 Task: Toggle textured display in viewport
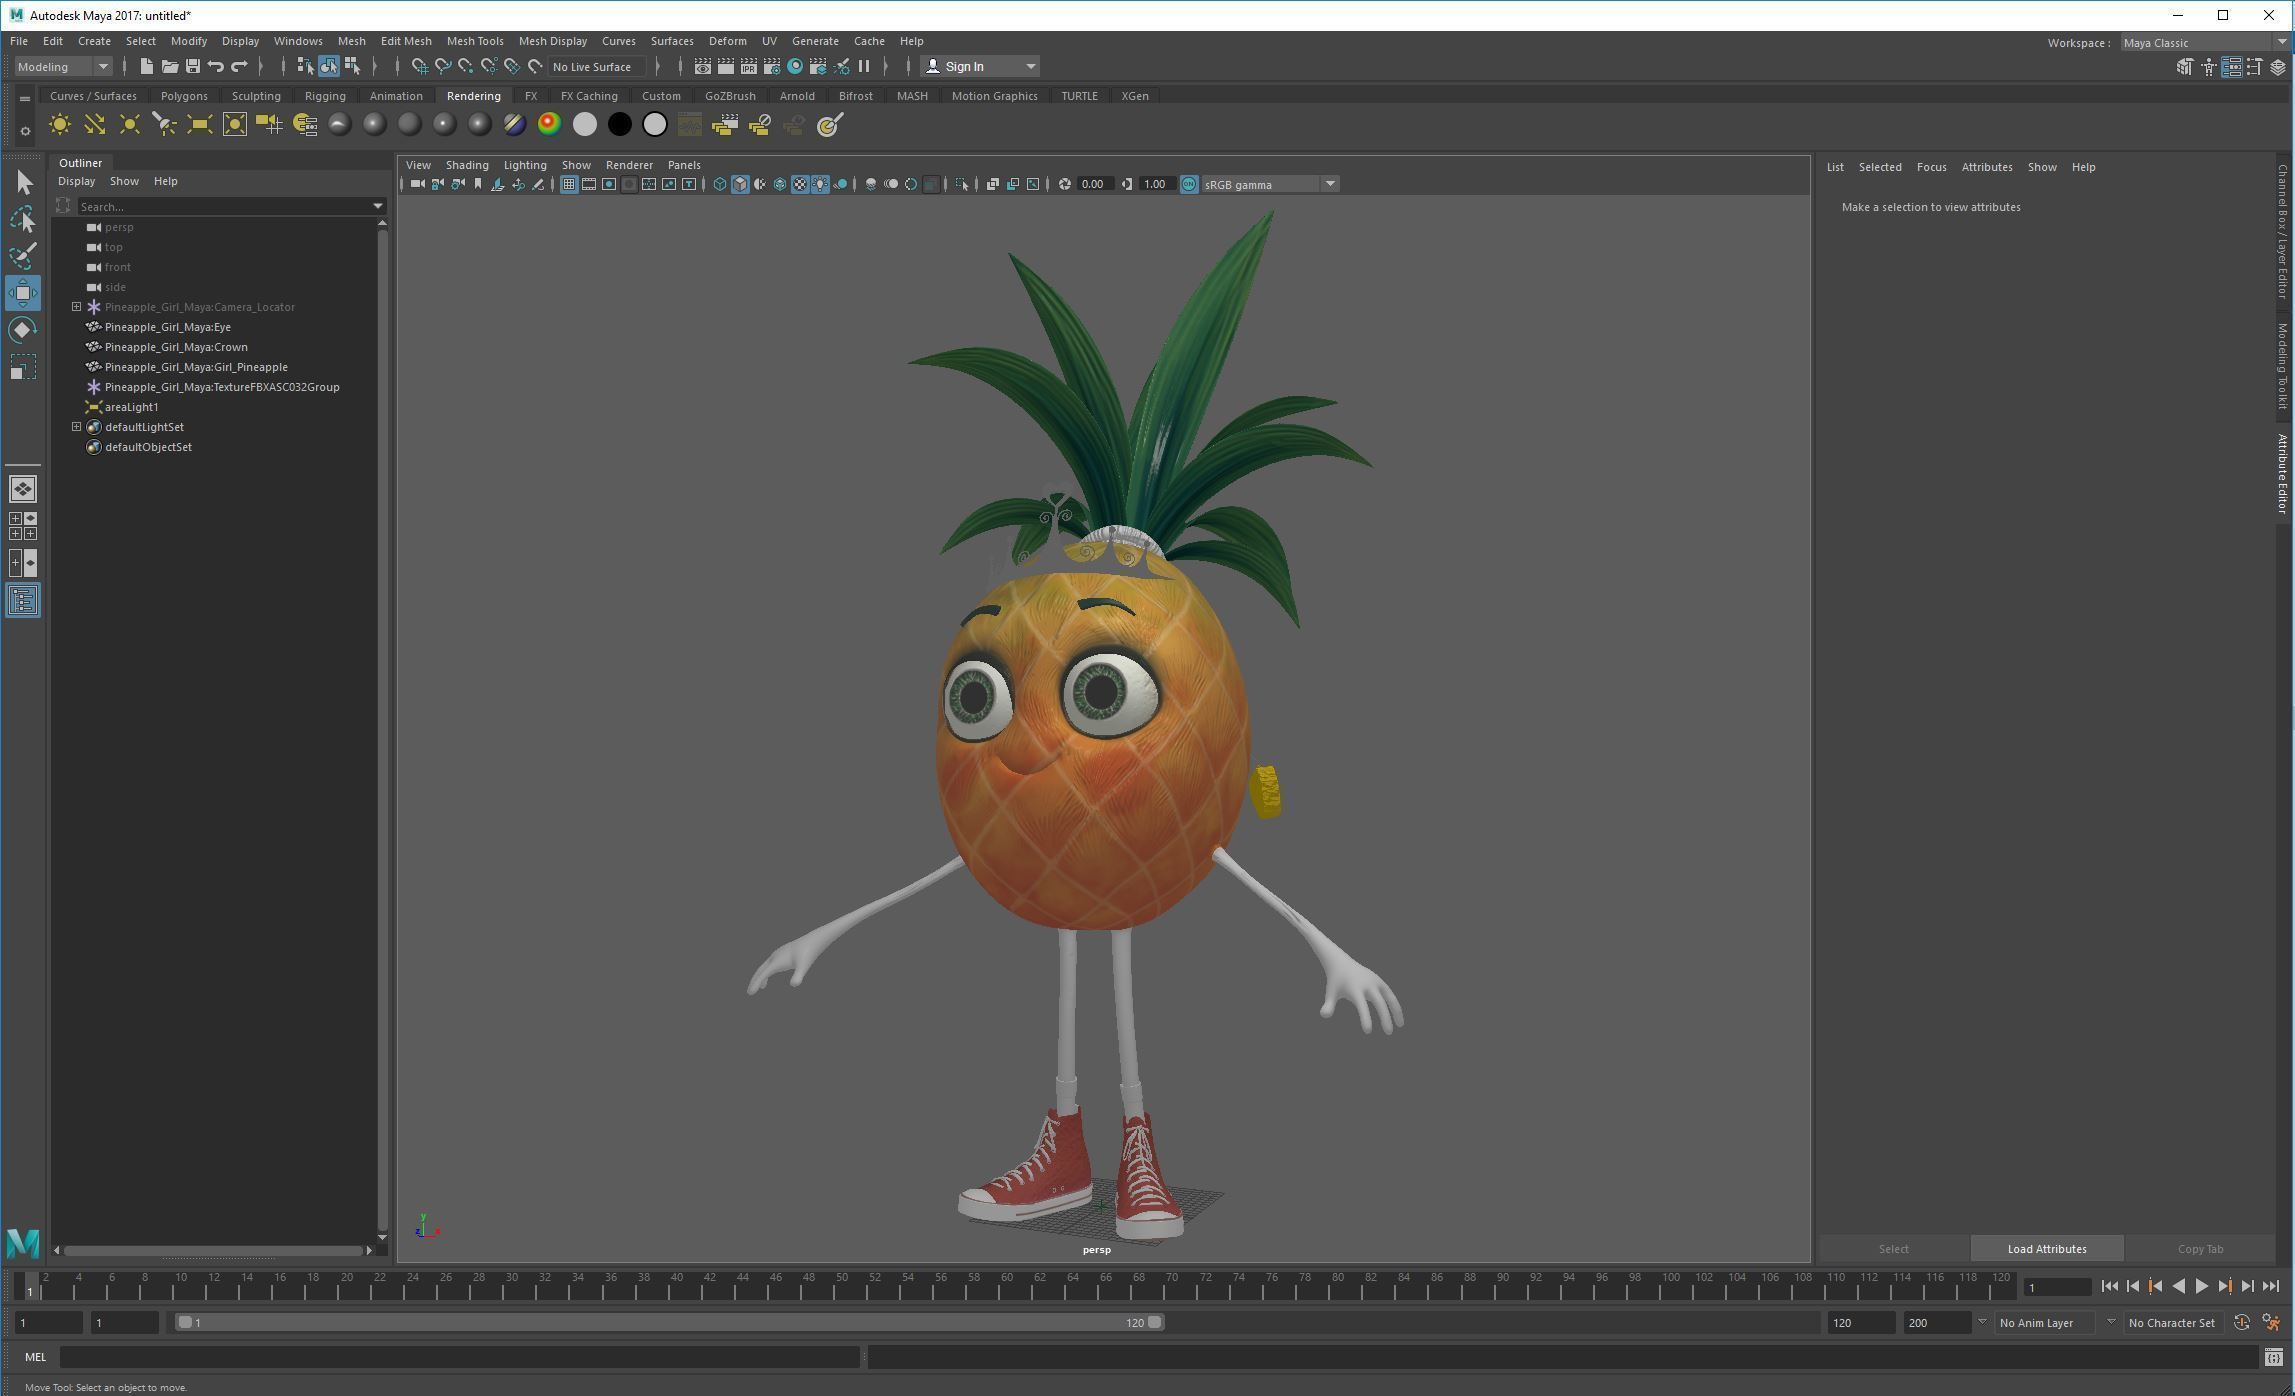pyautogui.click(x=800, y=184)
